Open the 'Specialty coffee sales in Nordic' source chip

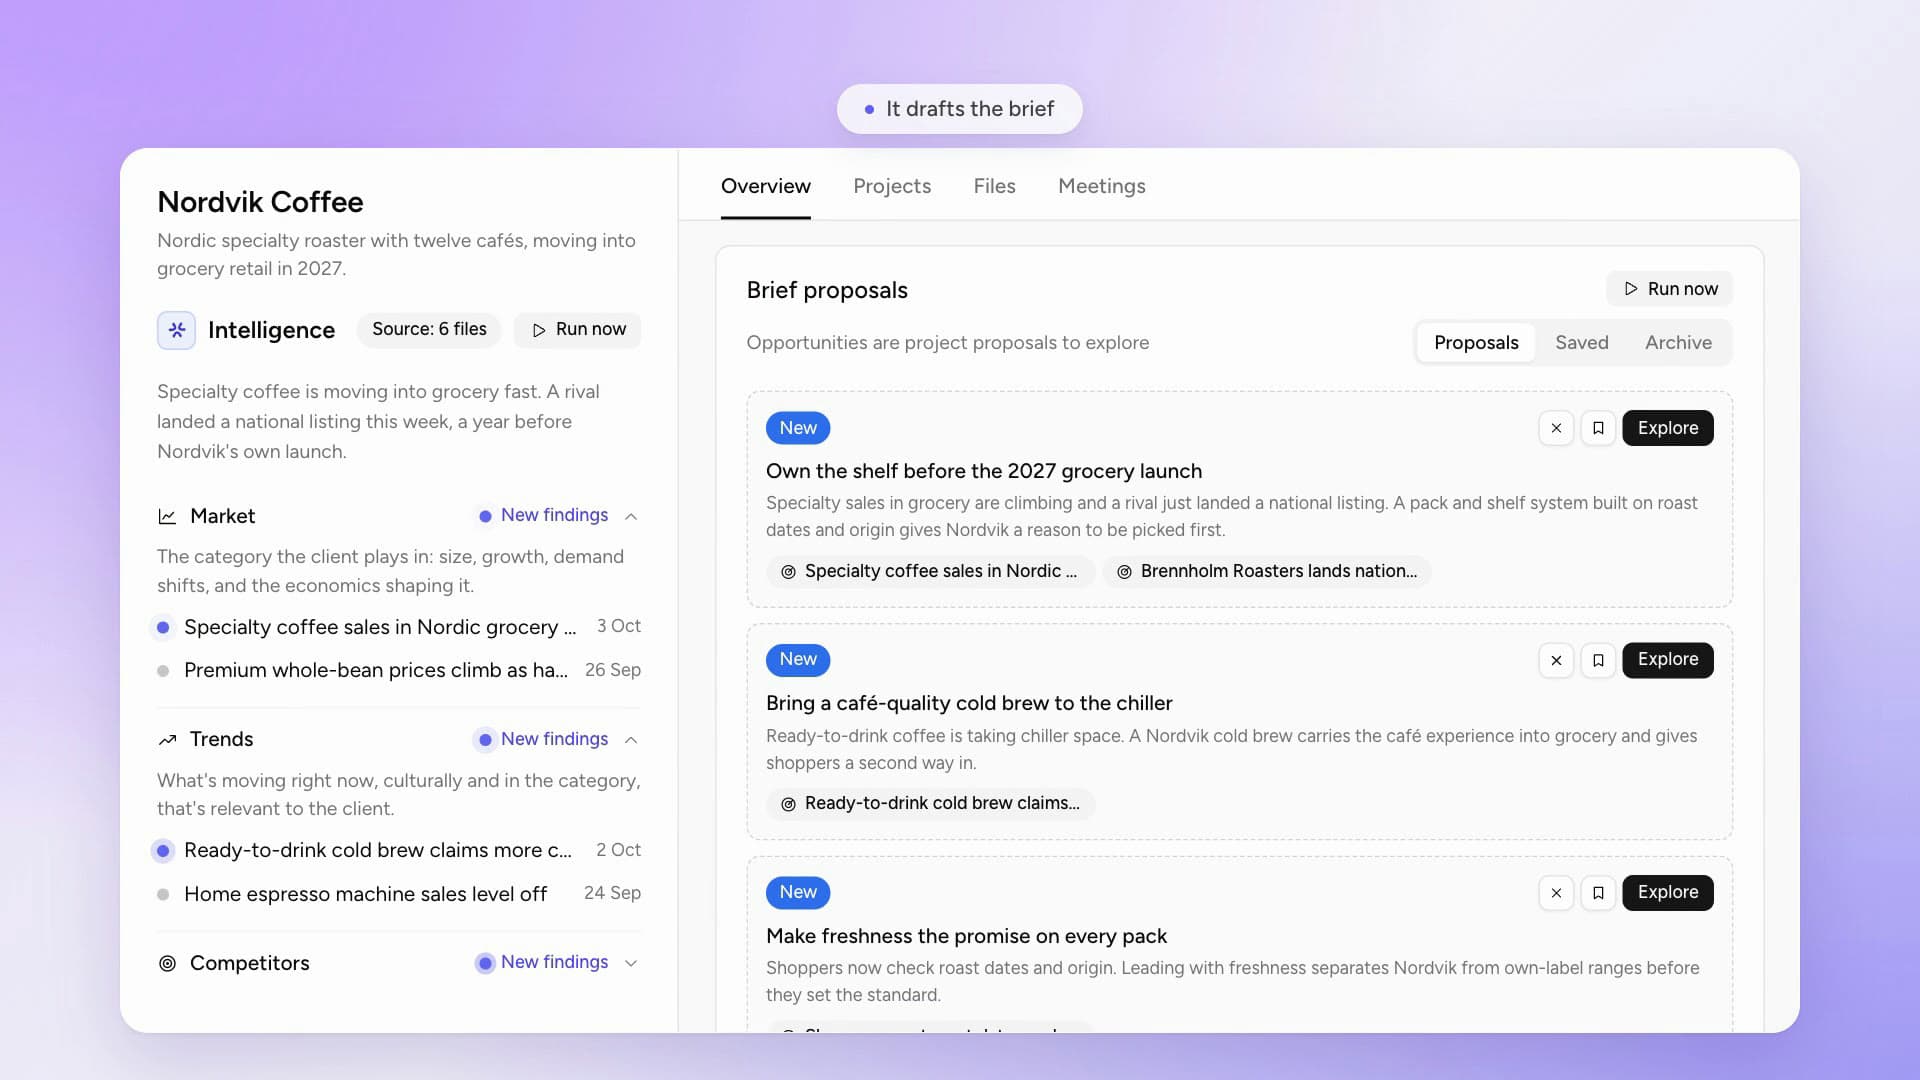coord(930,572)
